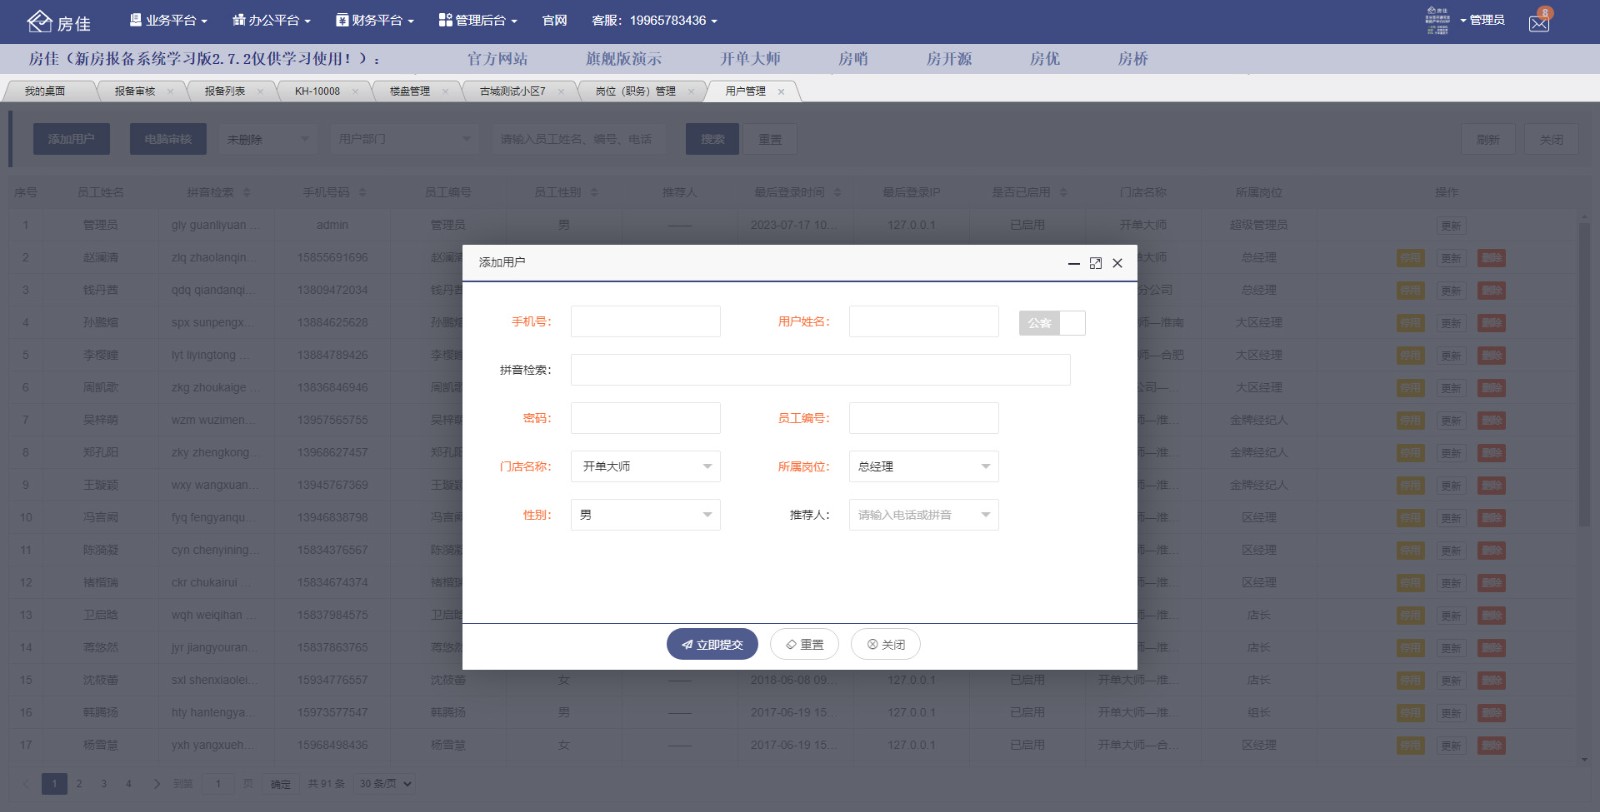Open the 未删除 filter dropdown
Image resolution: width=1600 pixels, height=812 pixels.
268,140
